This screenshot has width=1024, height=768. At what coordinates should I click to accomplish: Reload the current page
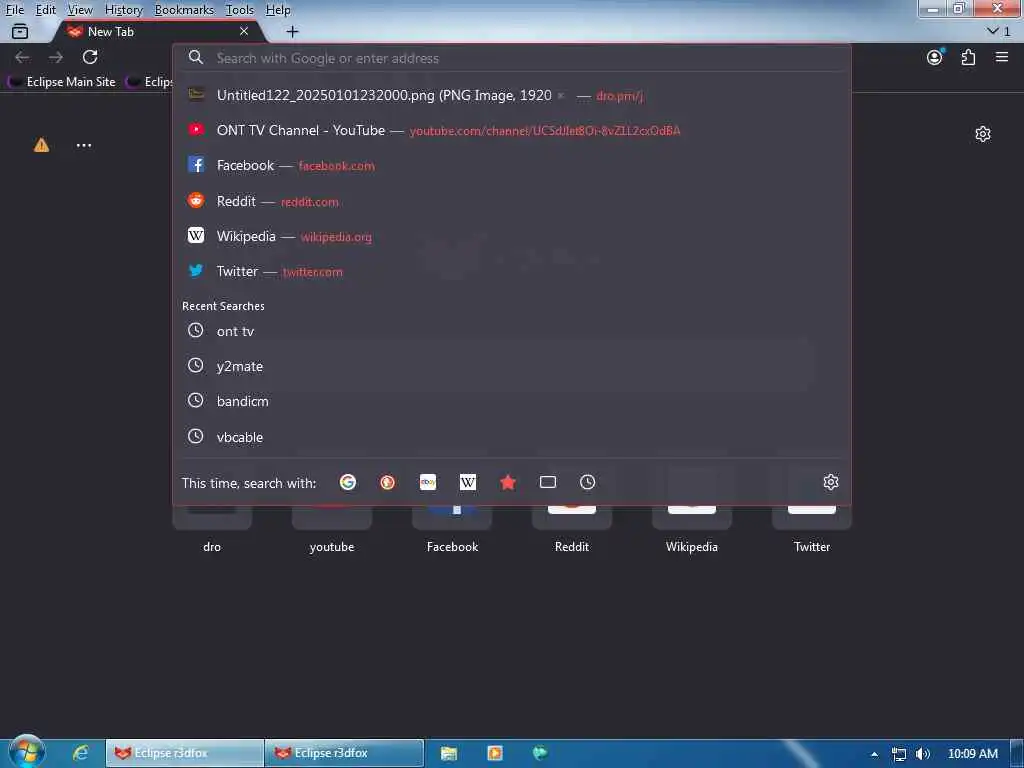point(90,57)
